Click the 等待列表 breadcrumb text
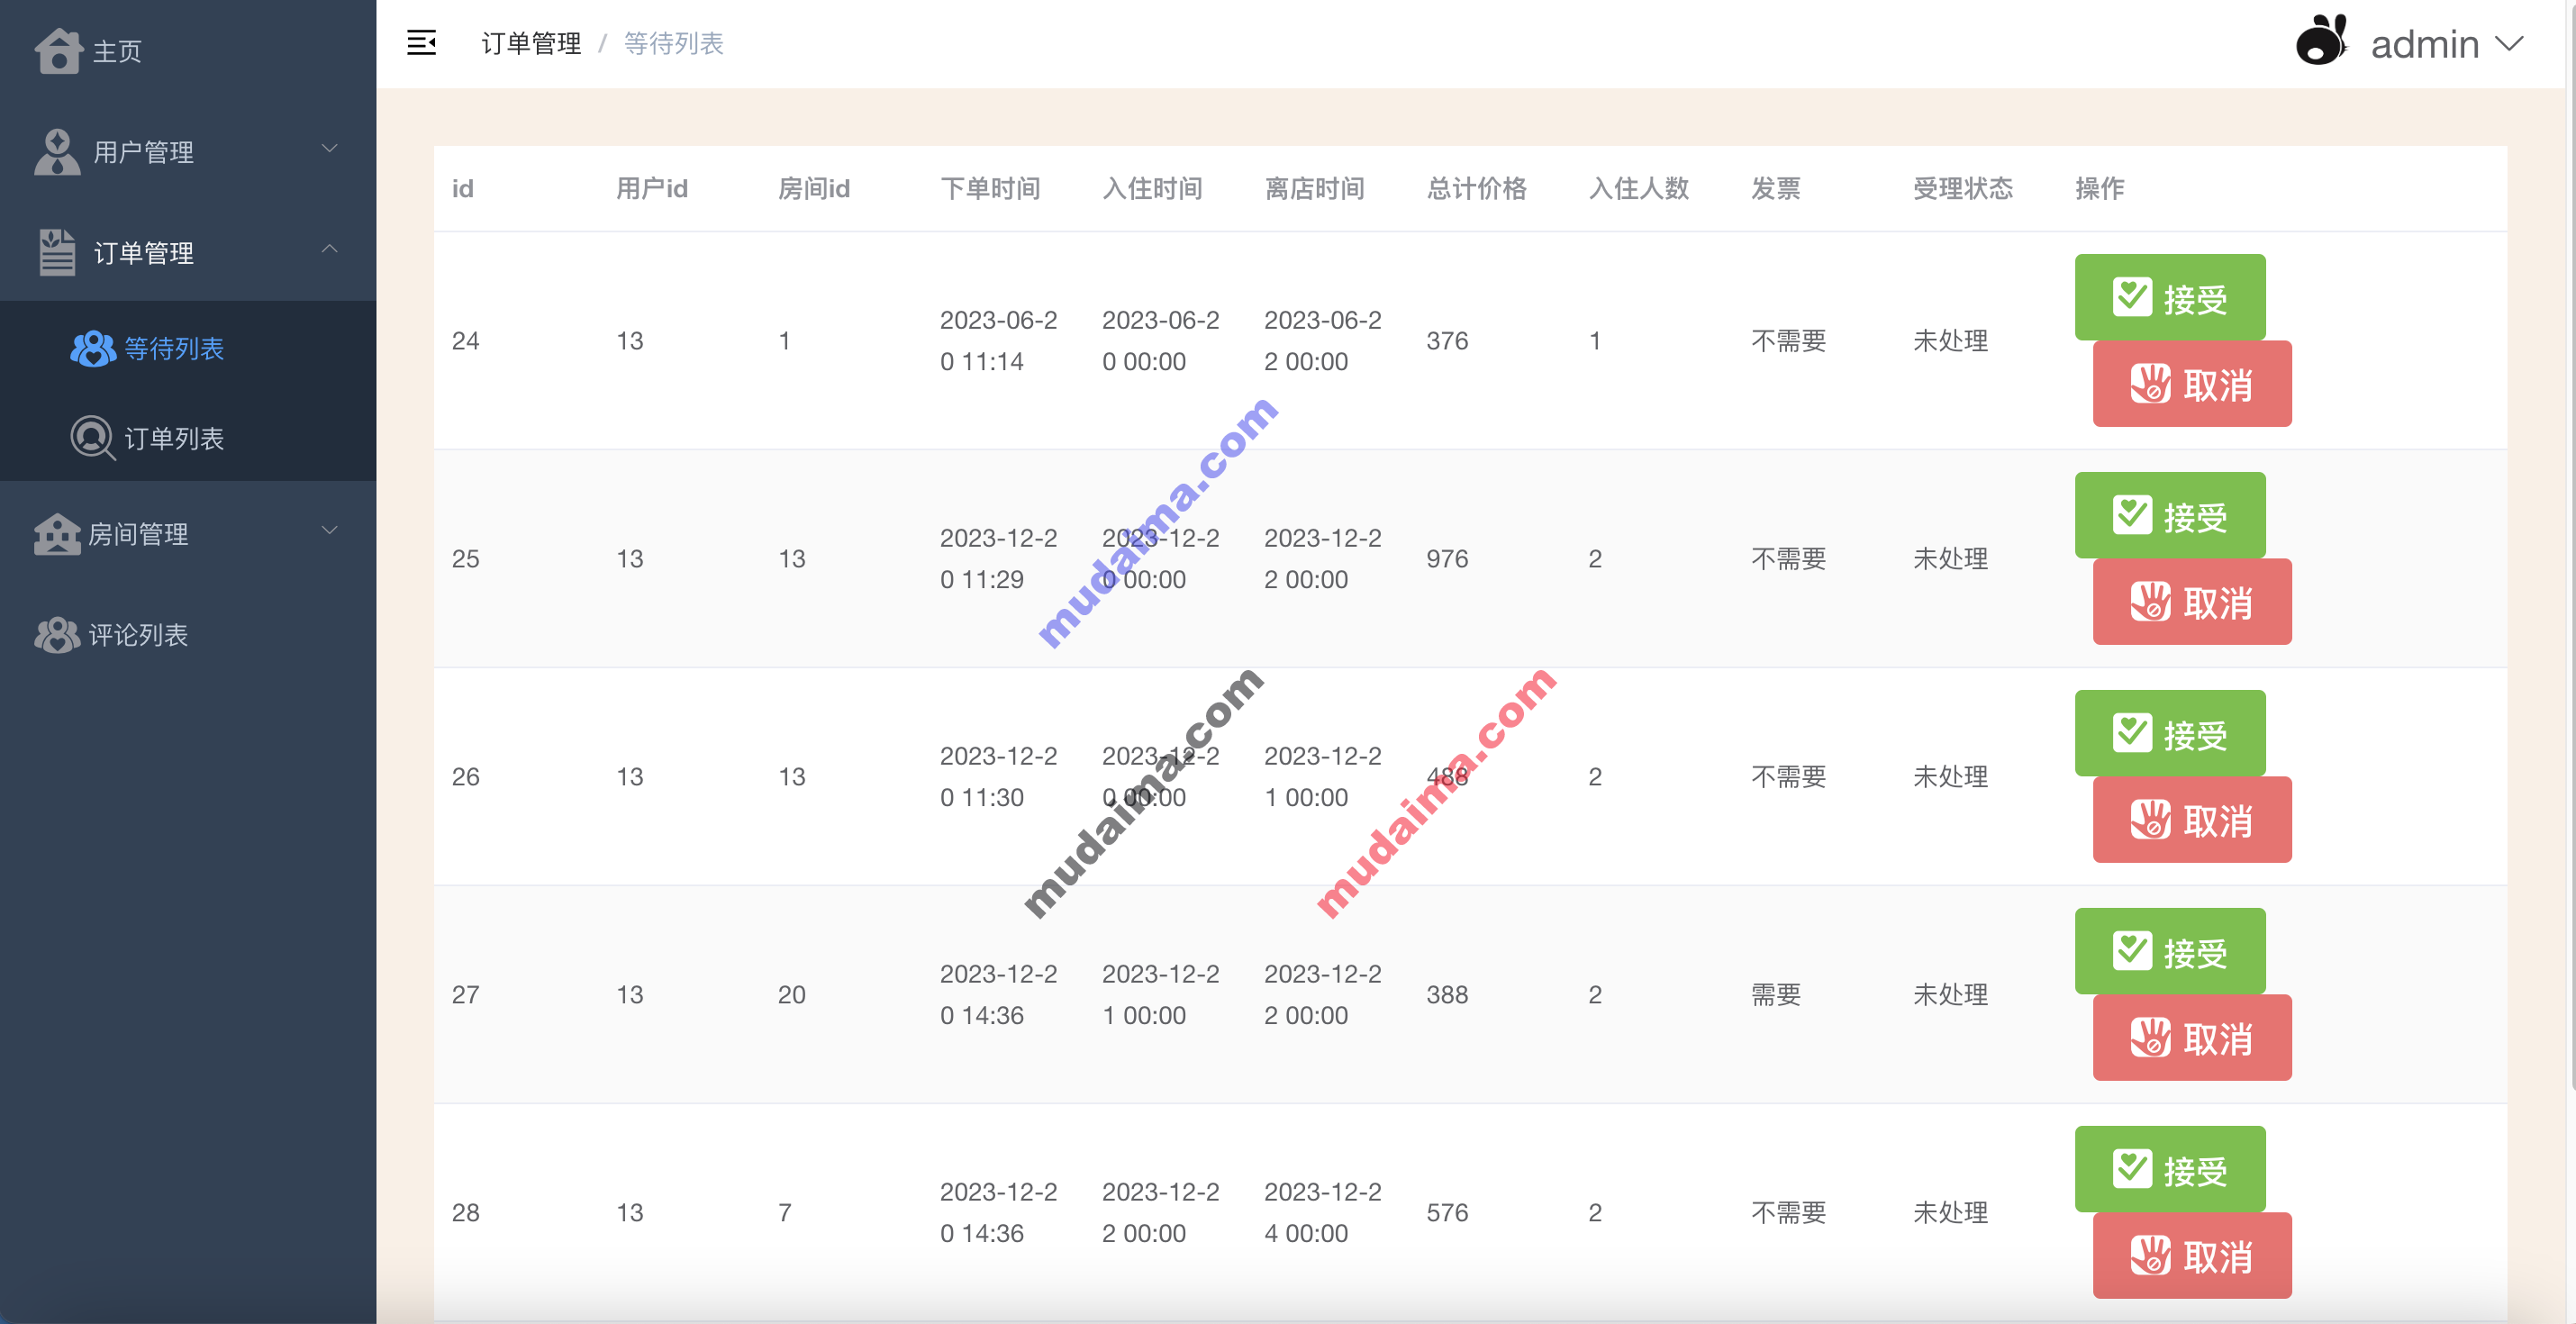2576x1324 pixels. [673, 43]
